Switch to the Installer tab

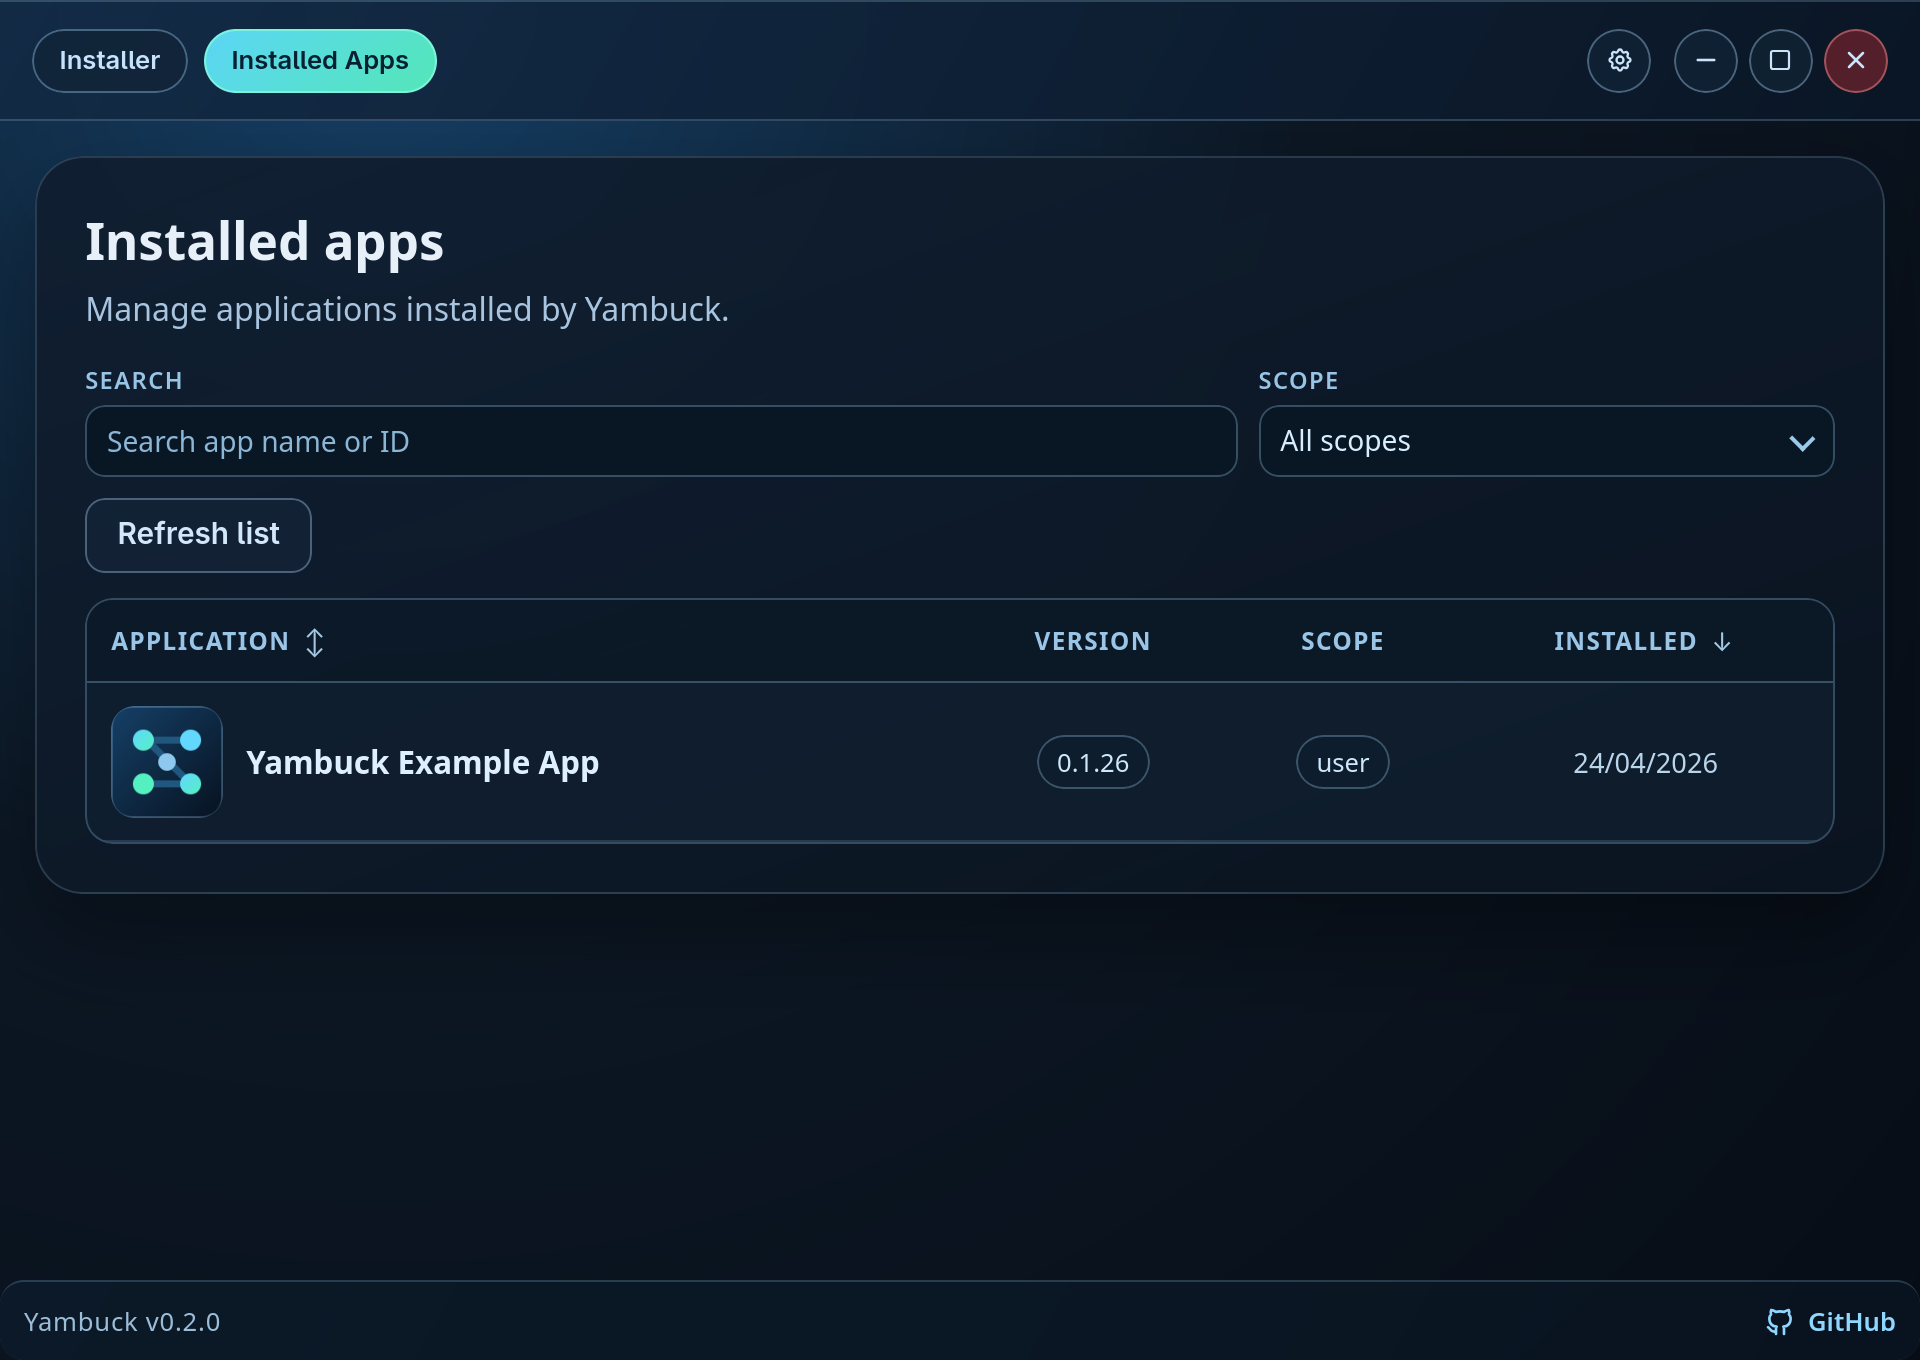point(110,61)
